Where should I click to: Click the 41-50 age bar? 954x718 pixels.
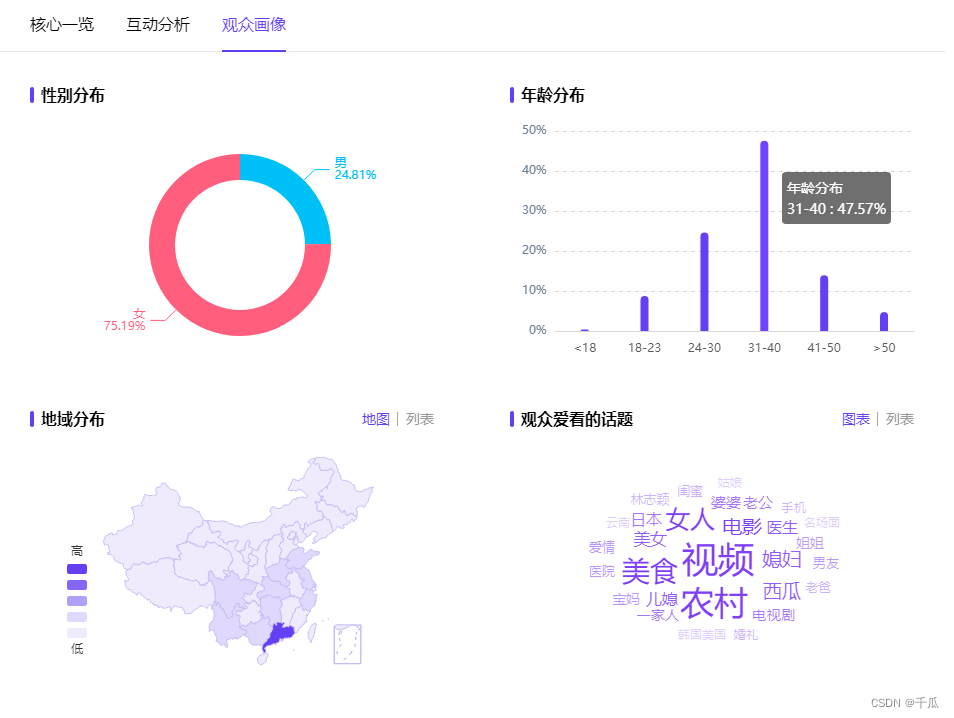[x=824, y=304]
